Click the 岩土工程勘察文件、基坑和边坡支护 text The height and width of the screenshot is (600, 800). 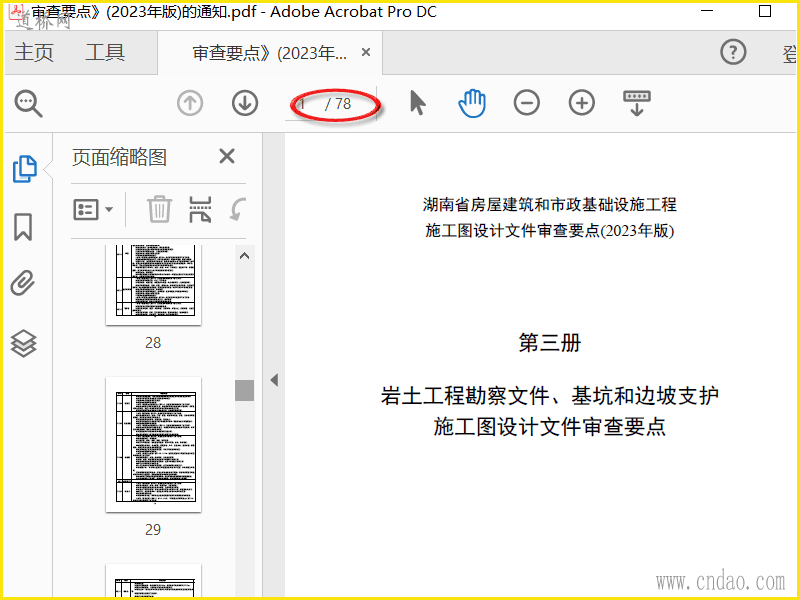pyautogui.click(x=549, y=395)
